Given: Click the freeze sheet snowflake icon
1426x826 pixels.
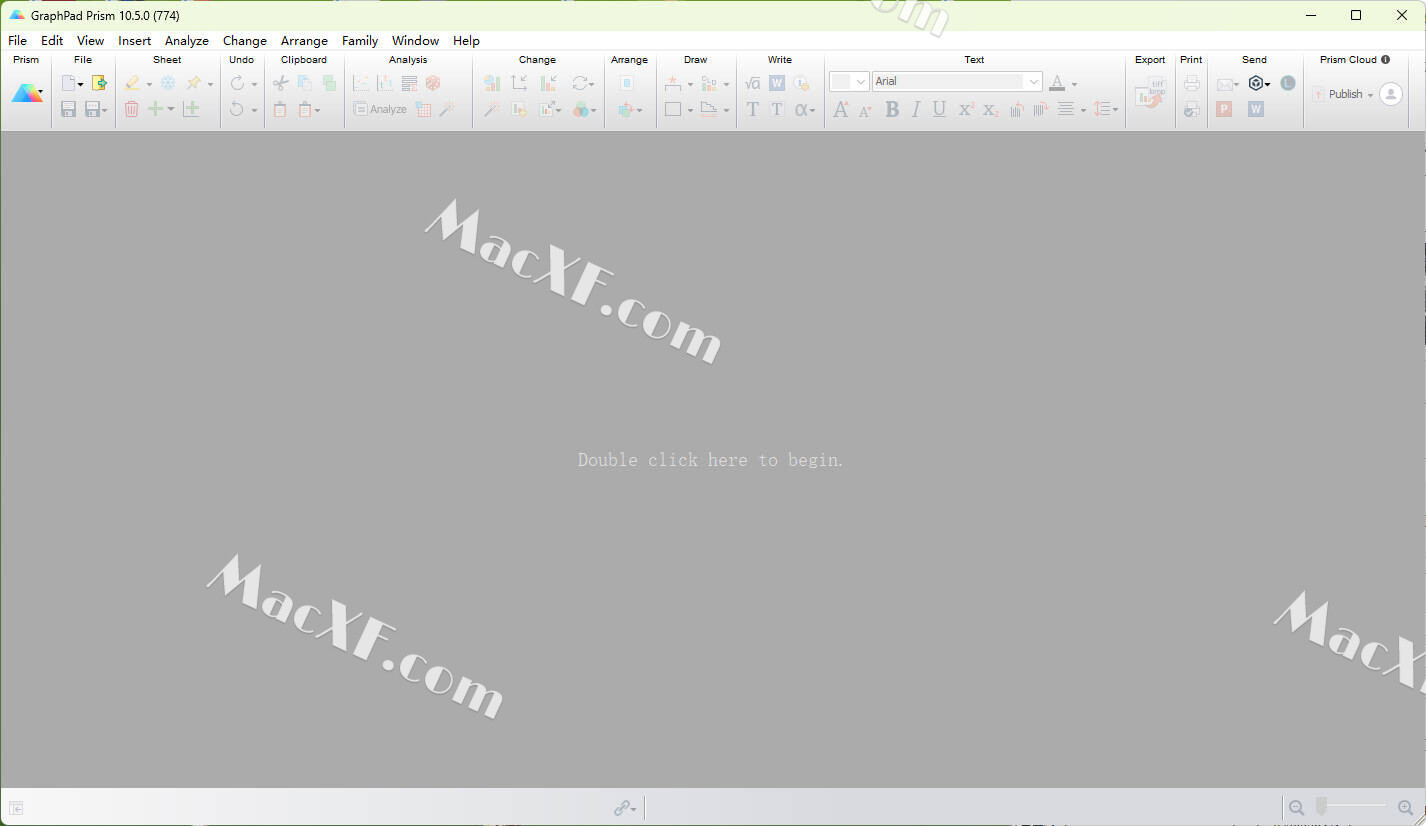Looking at the screenshot, I should point(168,83).
